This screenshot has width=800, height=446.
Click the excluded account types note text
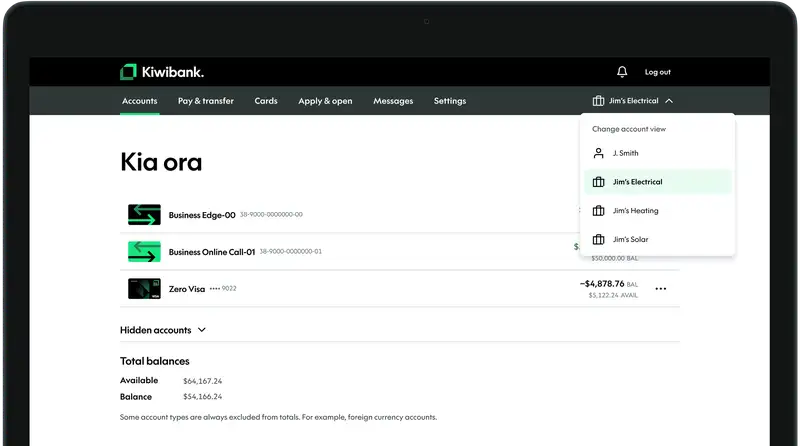coord(278,417)
